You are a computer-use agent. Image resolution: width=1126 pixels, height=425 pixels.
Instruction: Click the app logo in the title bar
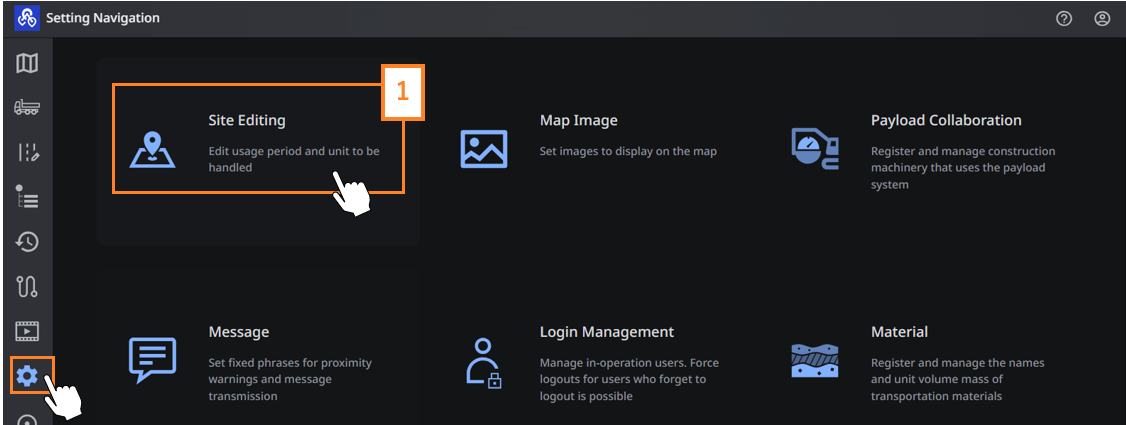28,18
